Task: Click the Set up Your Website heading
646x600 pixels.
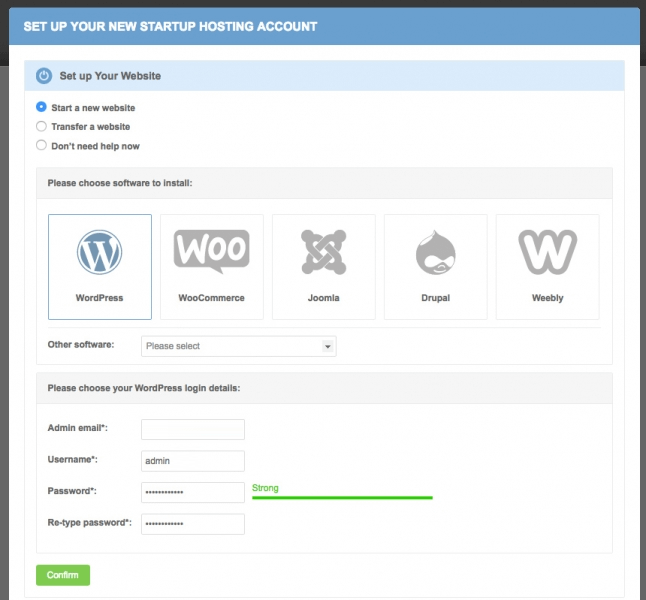Action: coord(110,76)
